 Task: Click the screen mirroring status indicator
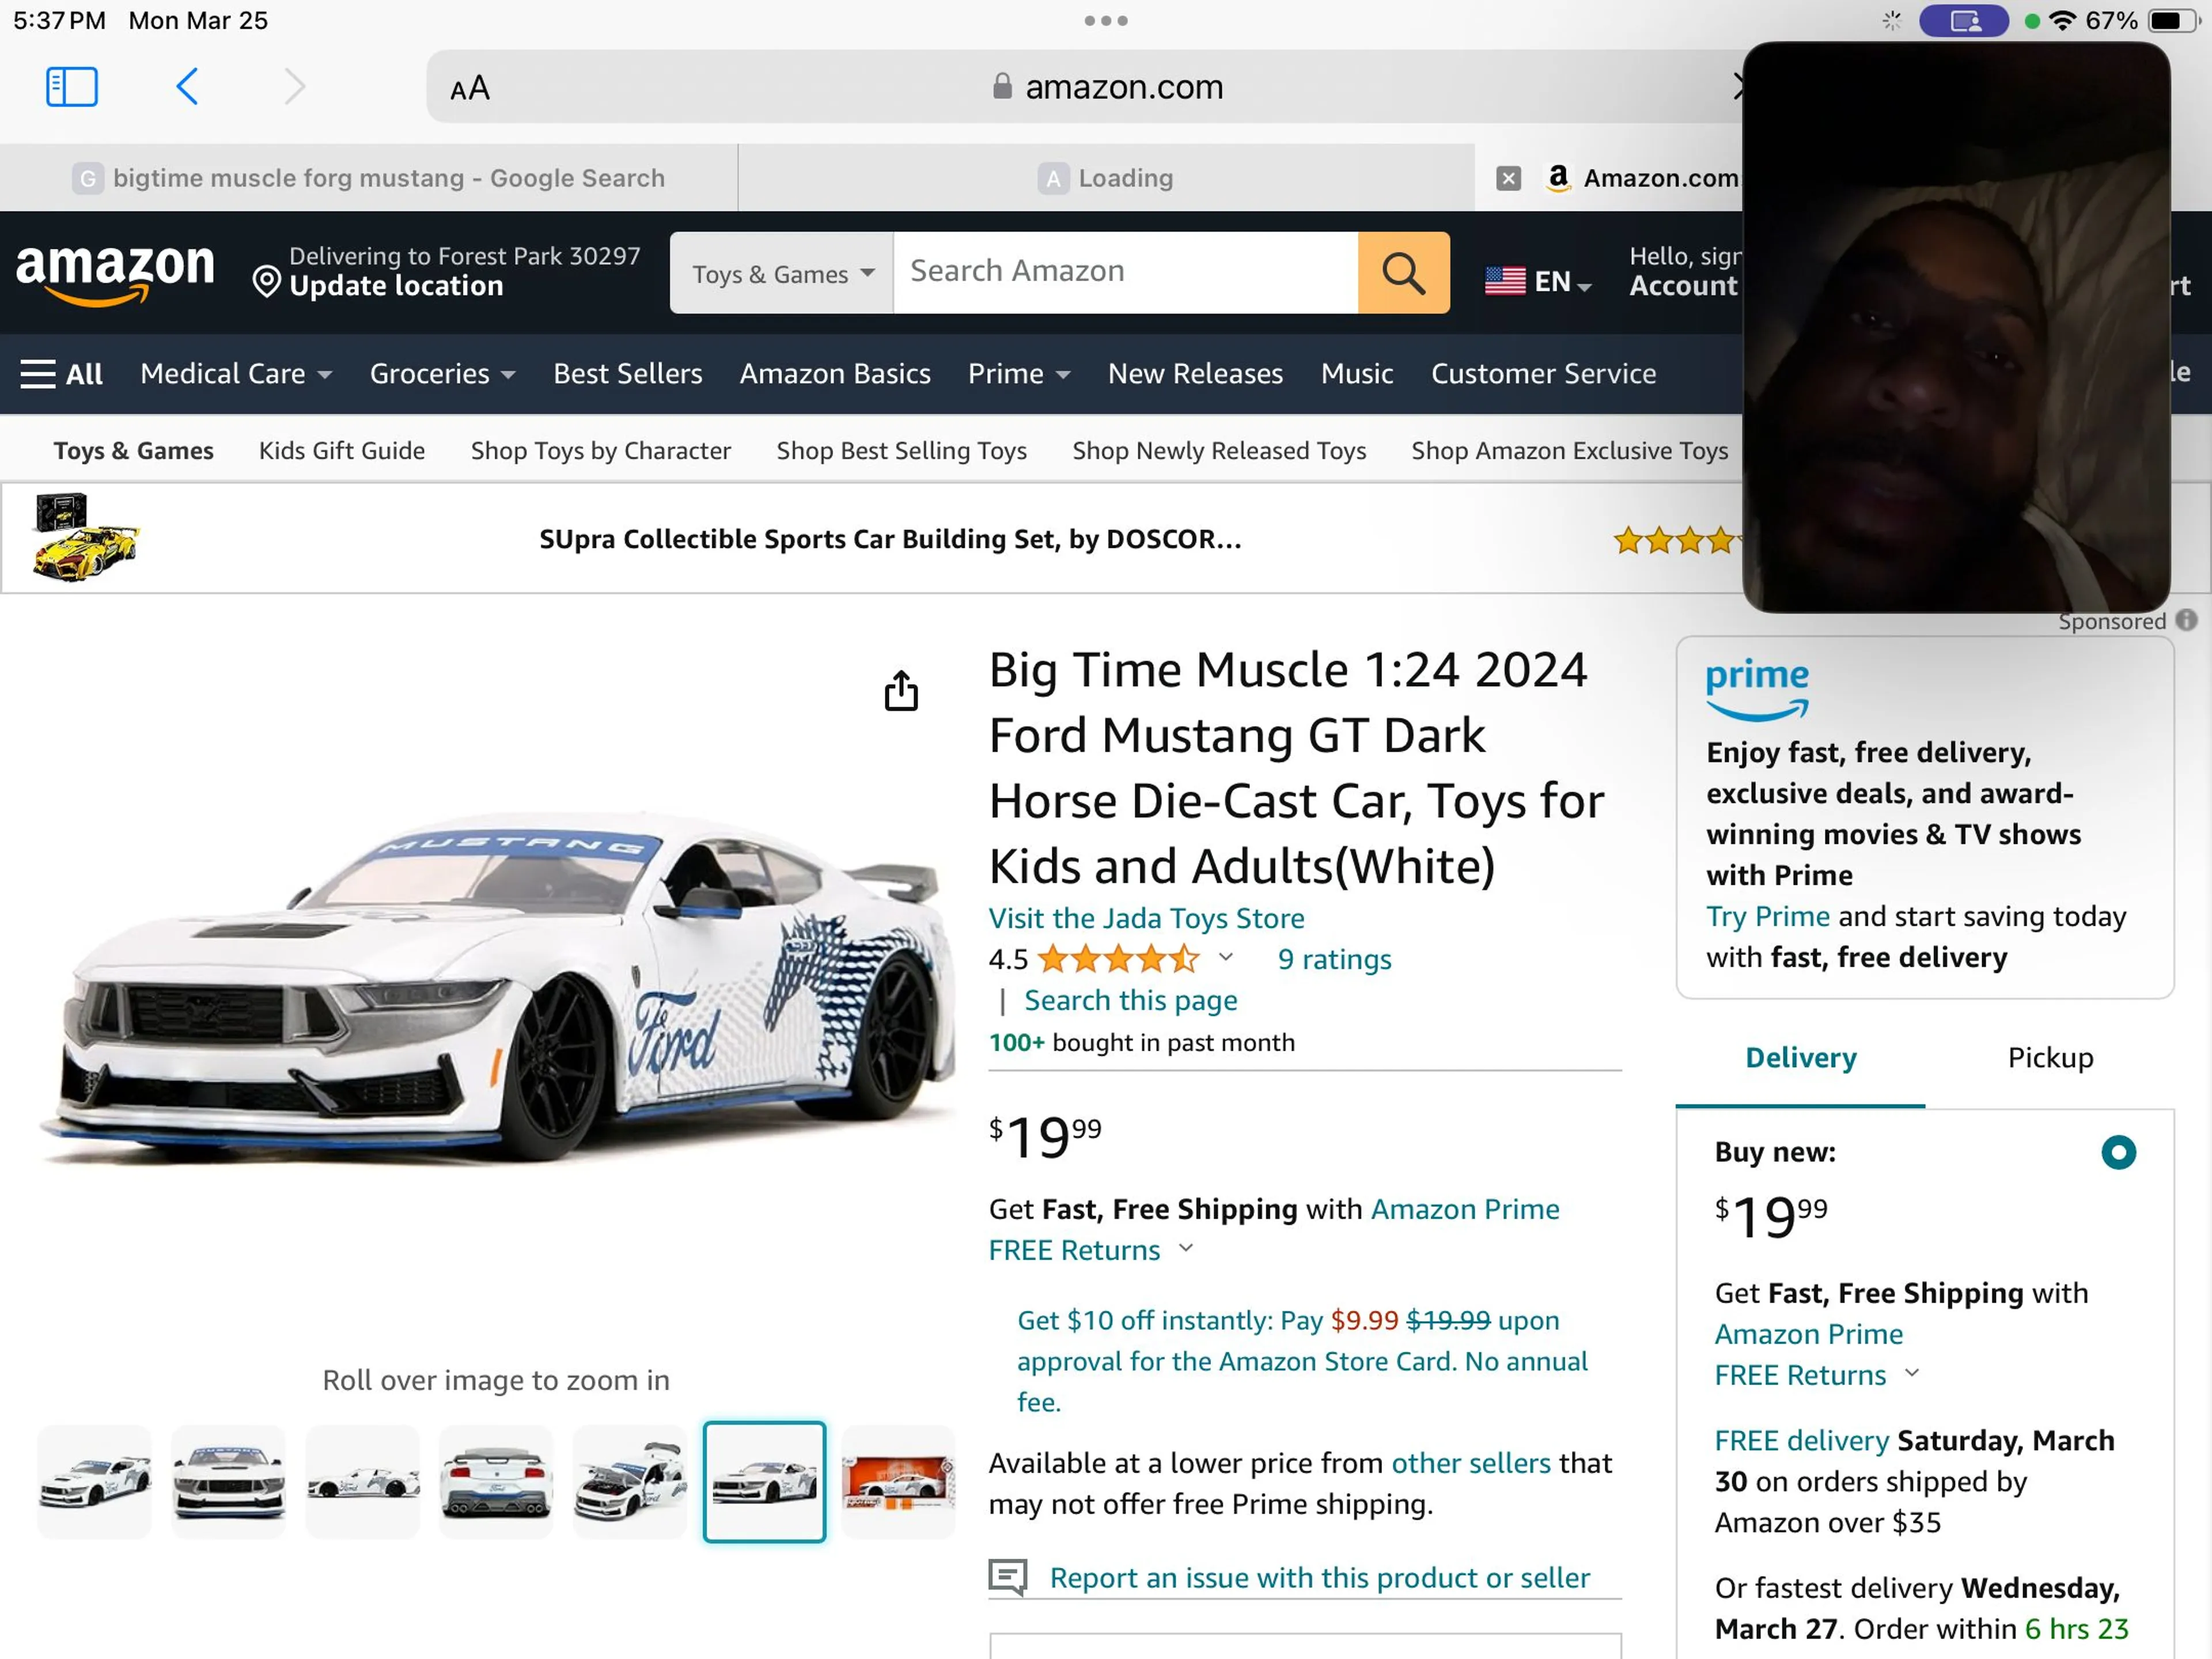click(x=1964, y=21)
